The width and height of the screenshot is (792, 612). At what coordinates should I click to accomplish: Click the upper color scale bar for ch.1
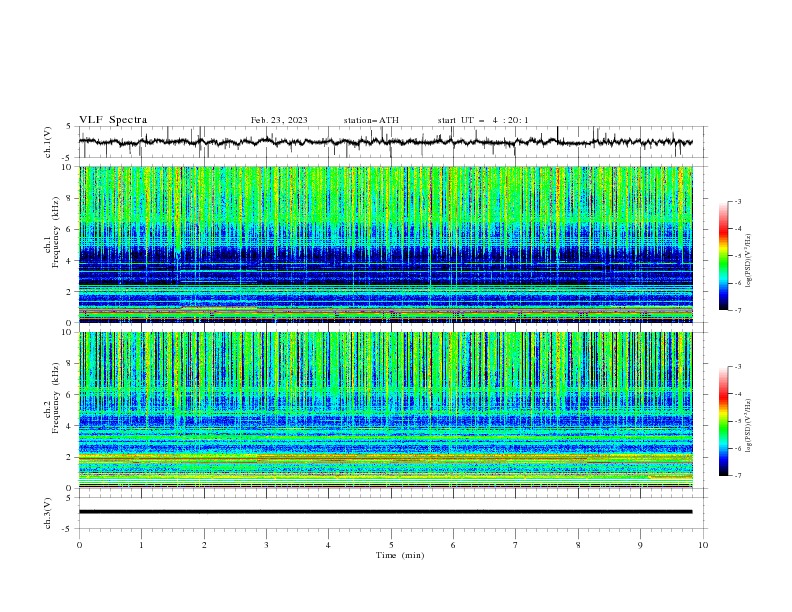point(723,256)
